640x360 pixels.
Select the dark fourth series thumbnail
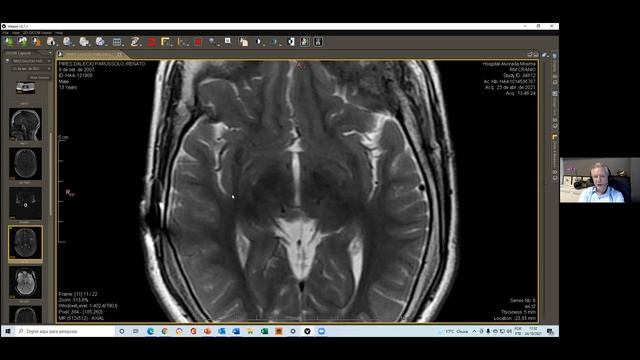(25, 203)
